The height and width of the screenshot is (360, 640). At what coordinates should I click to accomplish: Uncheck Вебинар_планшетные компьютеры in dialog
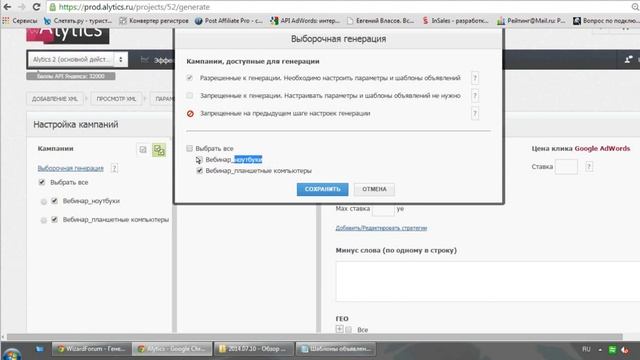(200, 171)
